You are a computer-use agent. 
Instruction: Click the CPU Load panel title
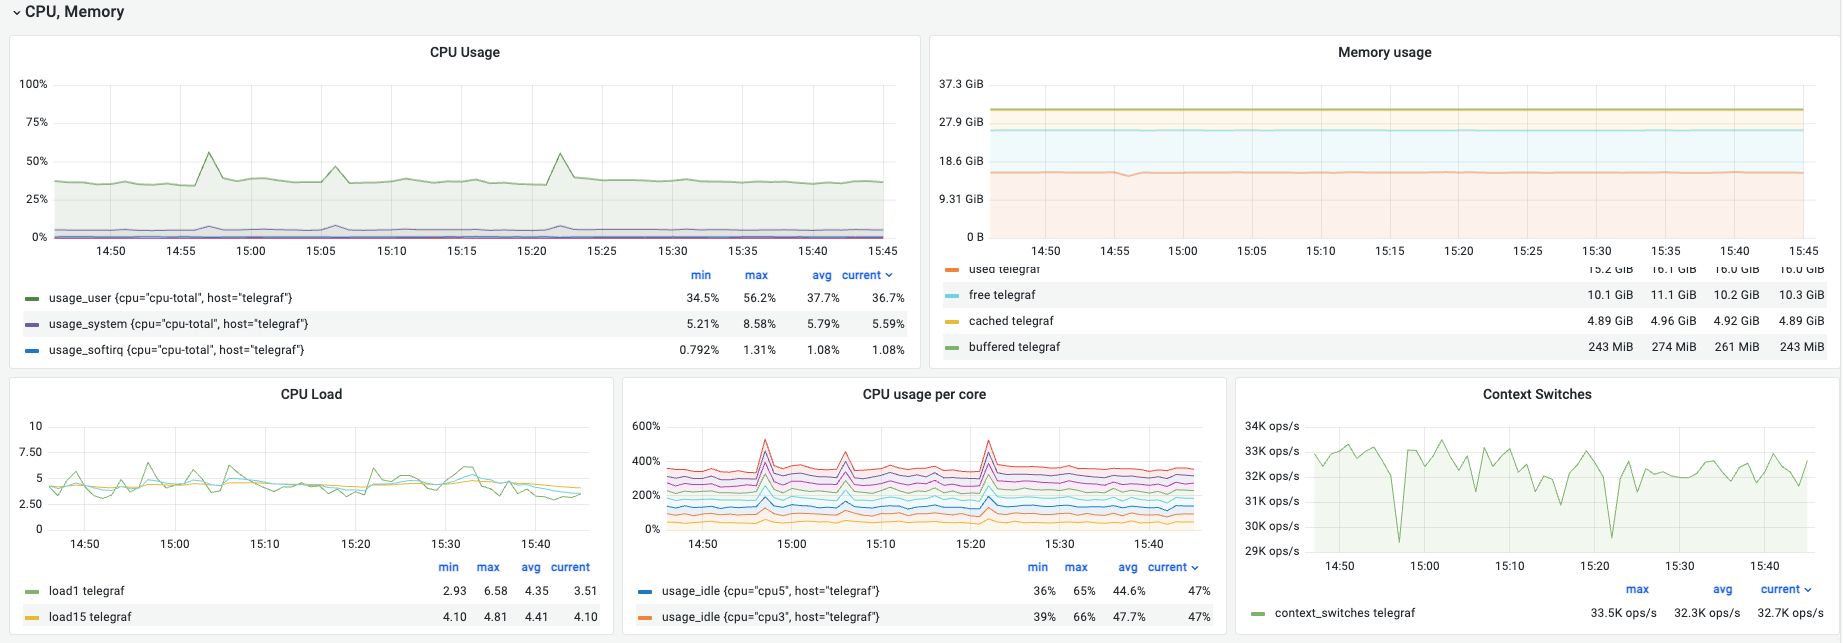pos(311,394)
